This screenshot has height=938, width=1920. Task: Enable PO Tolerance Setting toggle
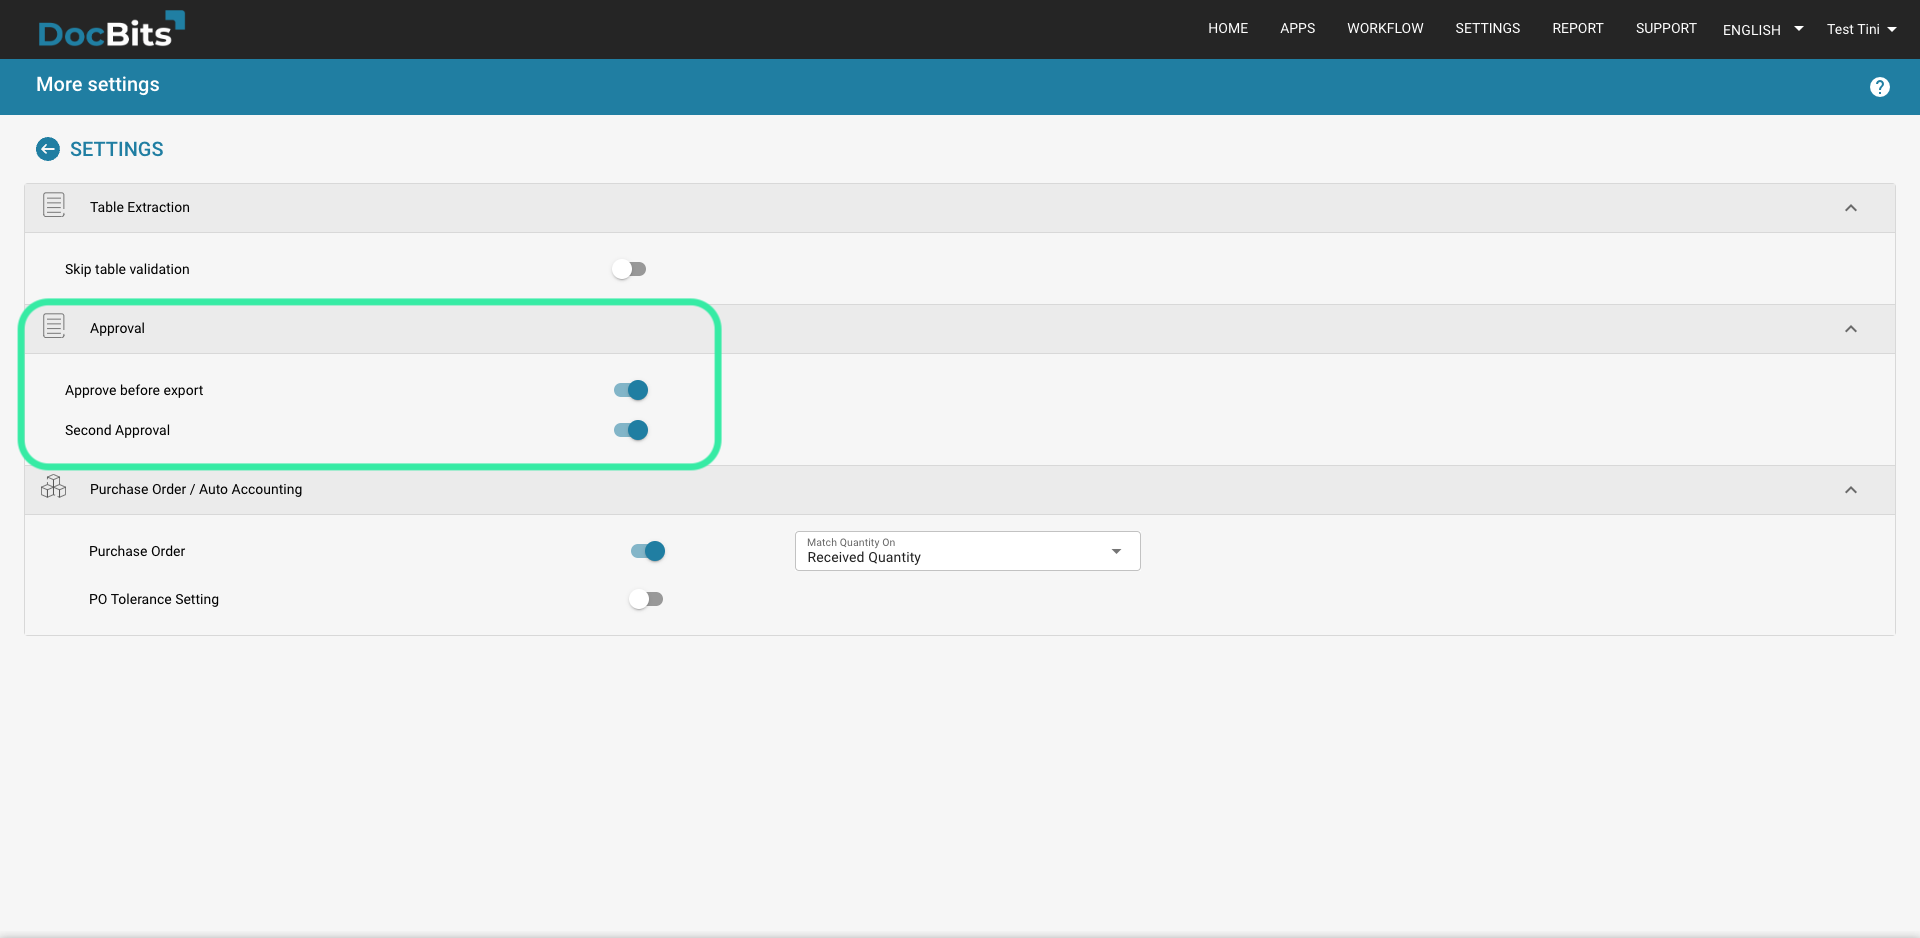click(x=646, y=599)
